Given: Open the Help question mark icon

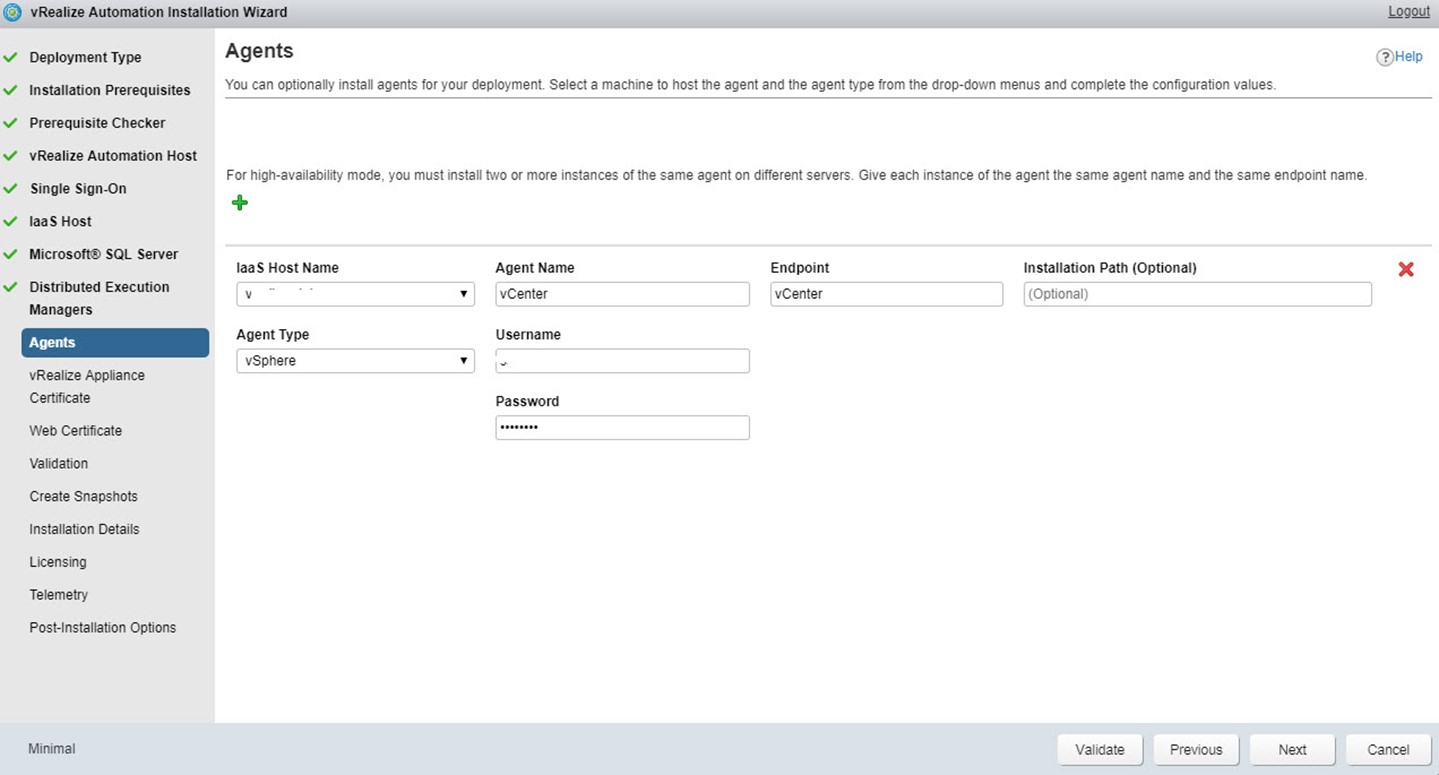Looking at the screenshot, I should pos(1385,57).
